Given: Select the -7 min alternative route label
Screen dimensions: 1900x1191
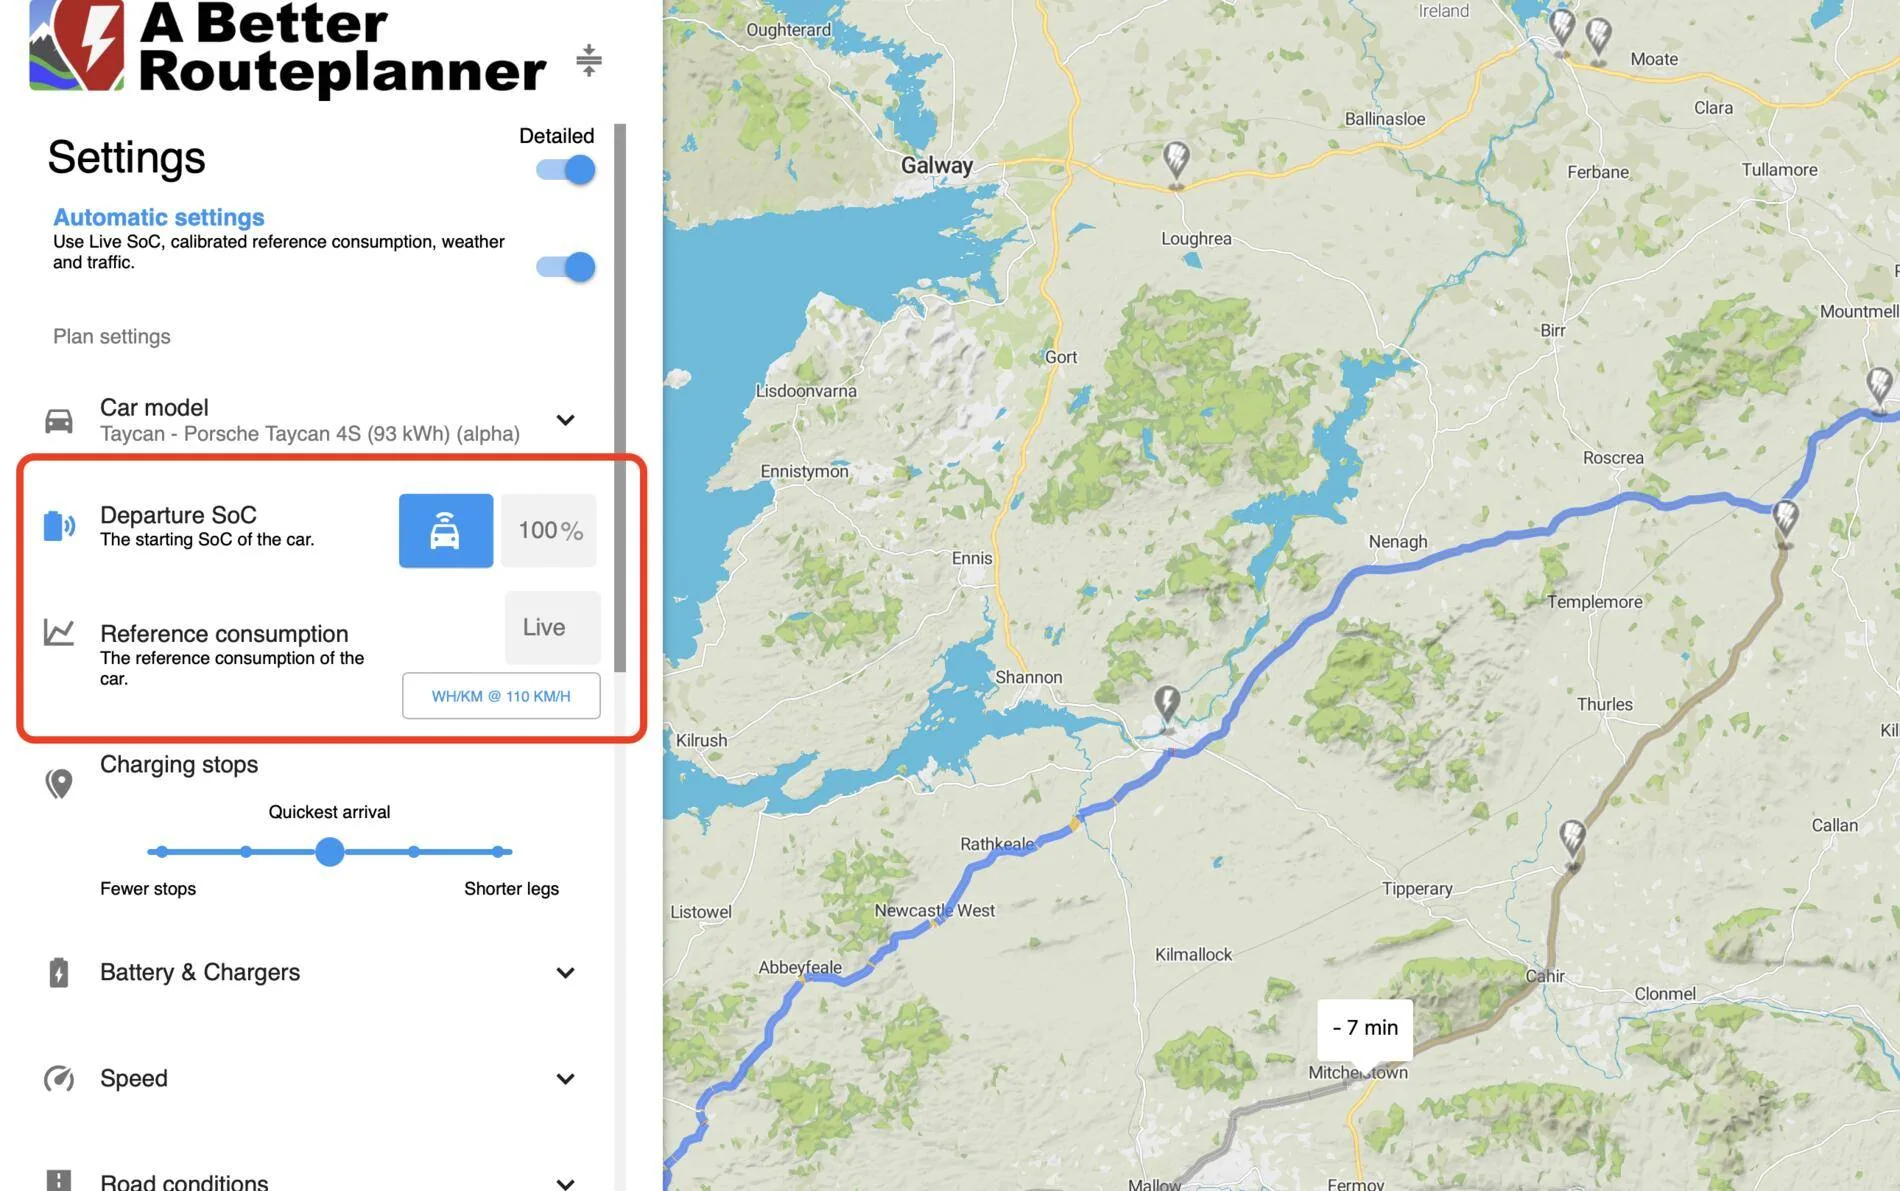Looking at the screenshot, I should (1365, 1029).
